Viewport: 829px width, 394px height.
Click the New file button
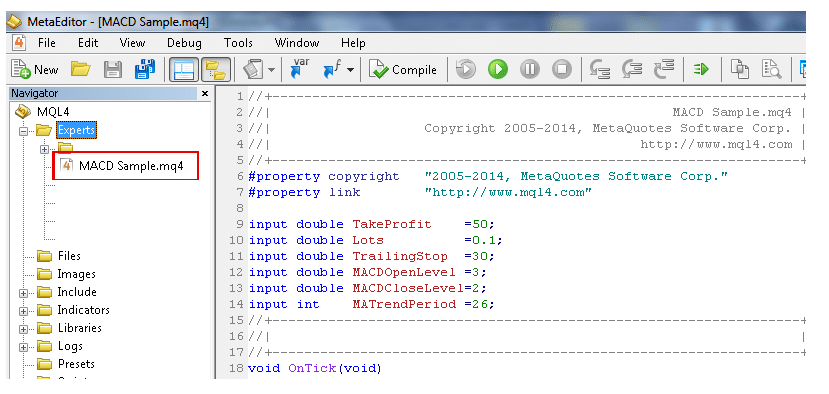[35, 69]
